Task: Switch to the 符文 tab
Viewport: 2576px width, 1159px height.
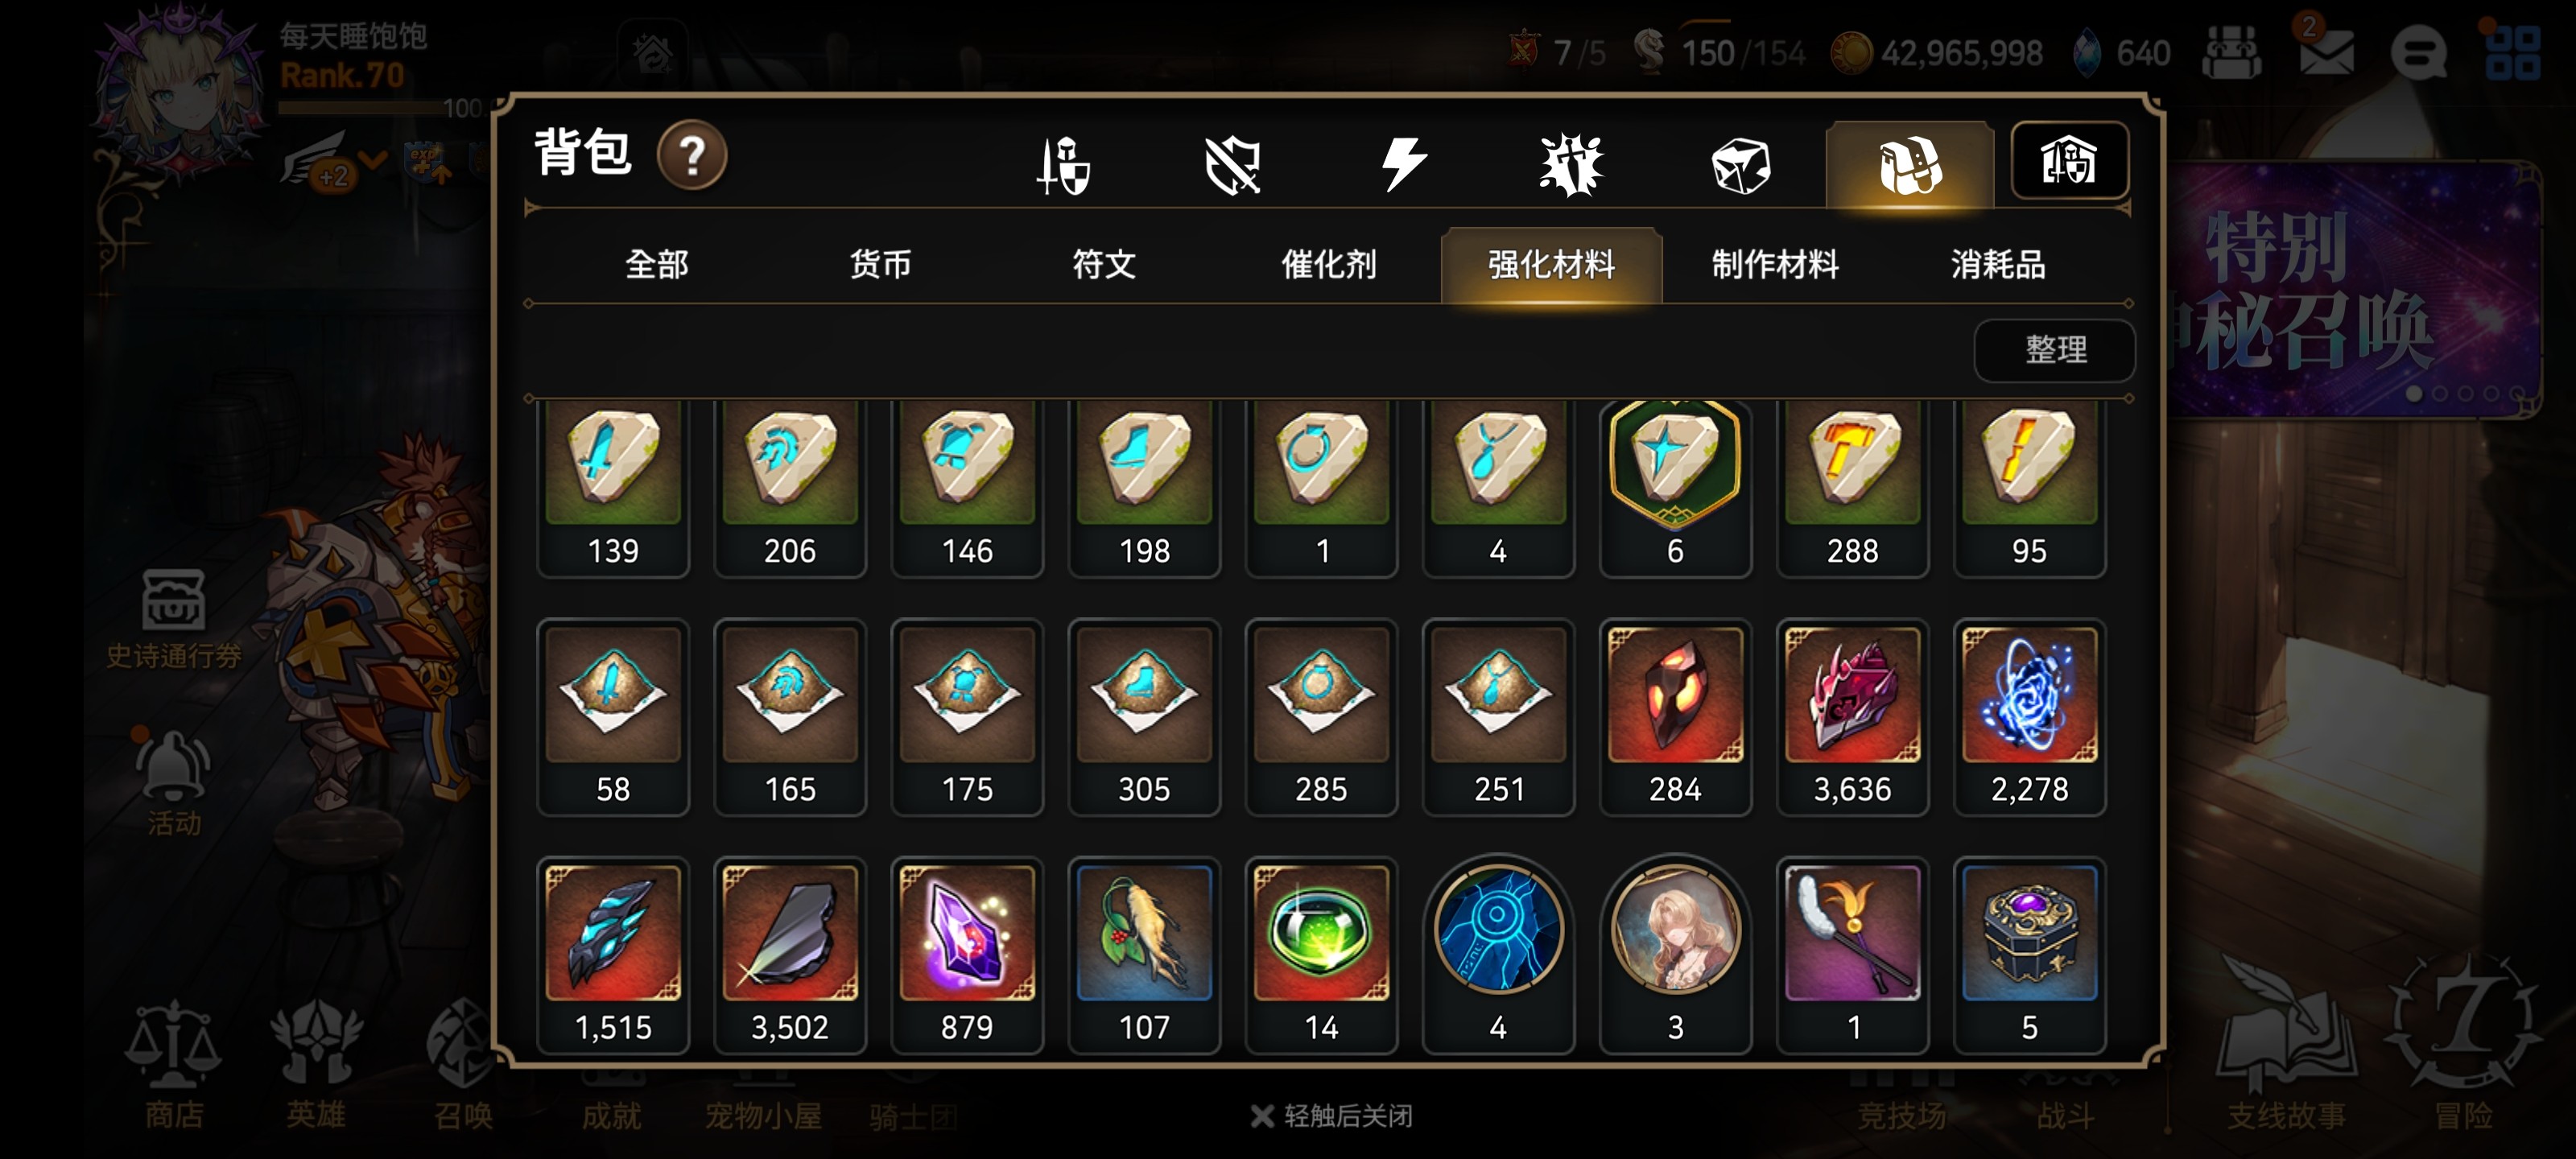Action: coord(1104,265)
